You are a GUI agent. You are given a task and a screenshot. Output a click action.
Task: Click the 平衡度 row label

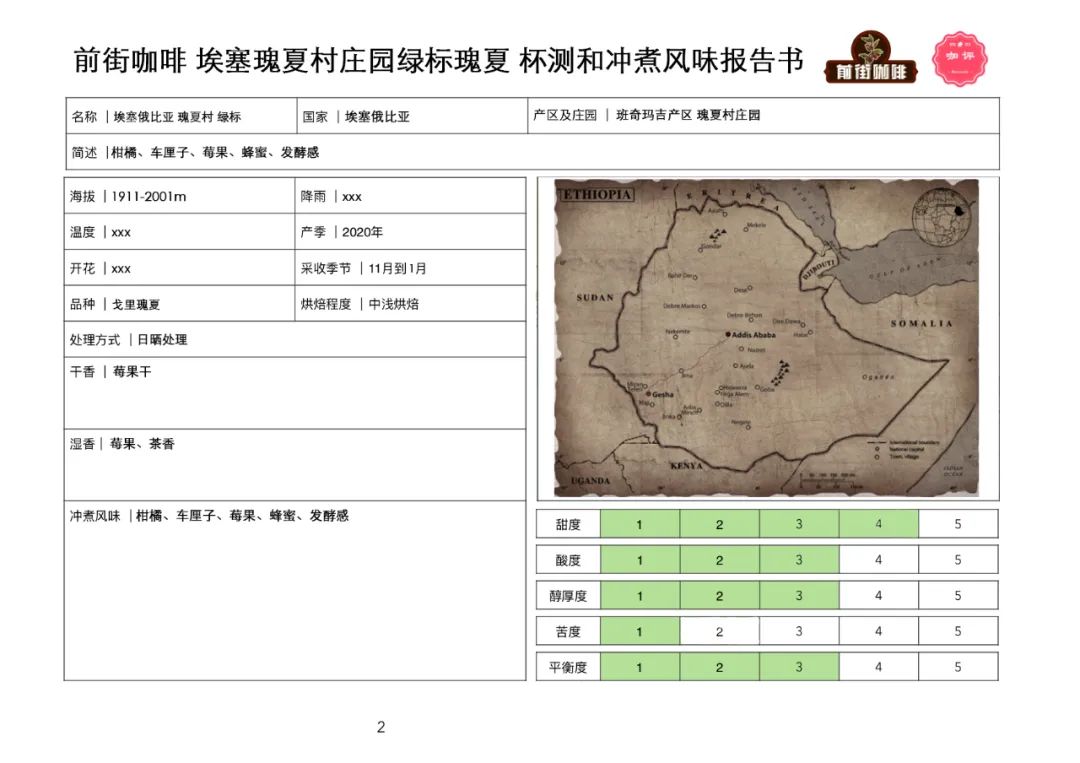pos(568,667)
